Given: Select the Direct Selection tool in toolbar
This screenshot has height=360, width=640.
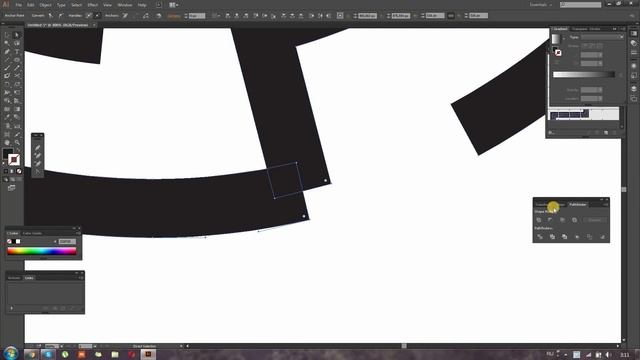Looking at the screenshot, I should tap(17, 35).
